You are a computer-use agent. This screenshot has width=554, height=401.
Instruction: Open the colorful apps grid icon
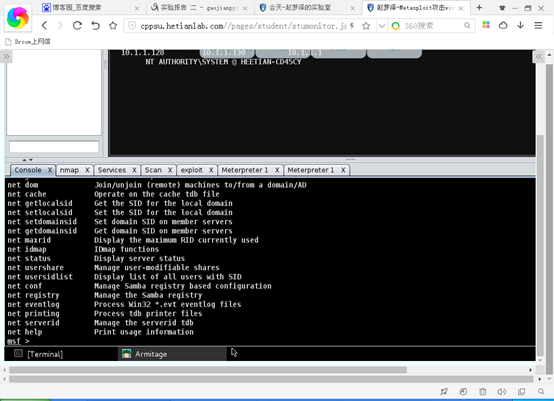486,25
